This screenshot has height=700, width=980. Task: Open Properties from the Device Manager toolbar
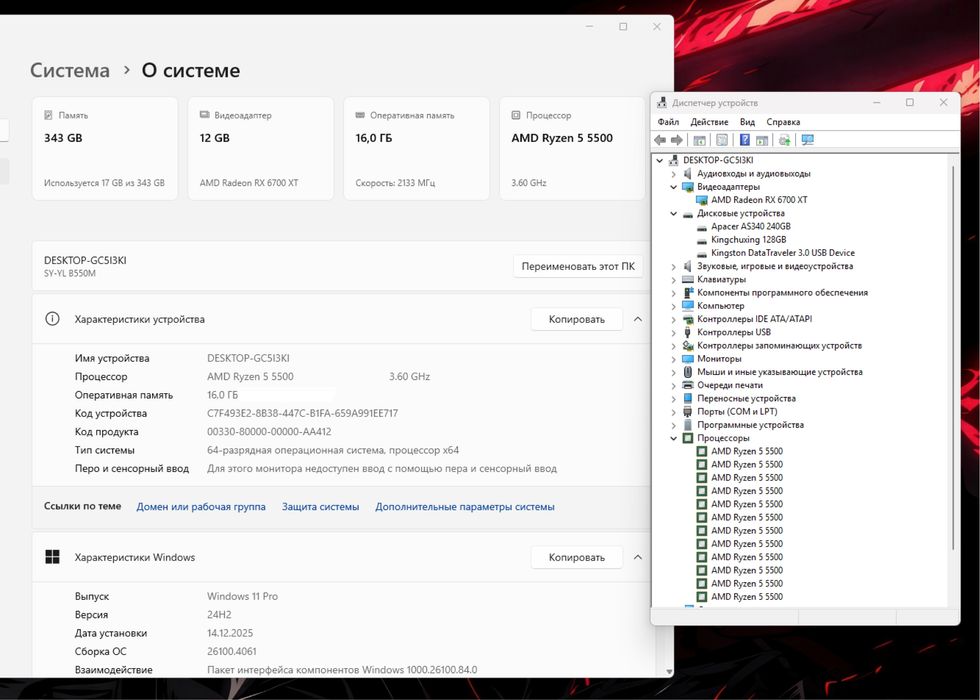(x=722, y=140)
